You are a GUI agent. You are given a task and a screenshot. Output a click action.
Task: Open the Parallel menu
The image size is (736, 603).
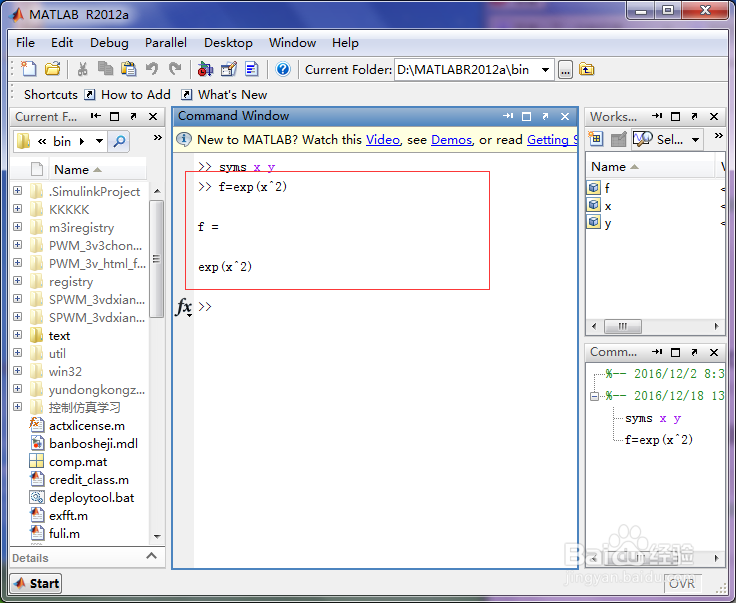pyautogui.click(x=166, y=43)
